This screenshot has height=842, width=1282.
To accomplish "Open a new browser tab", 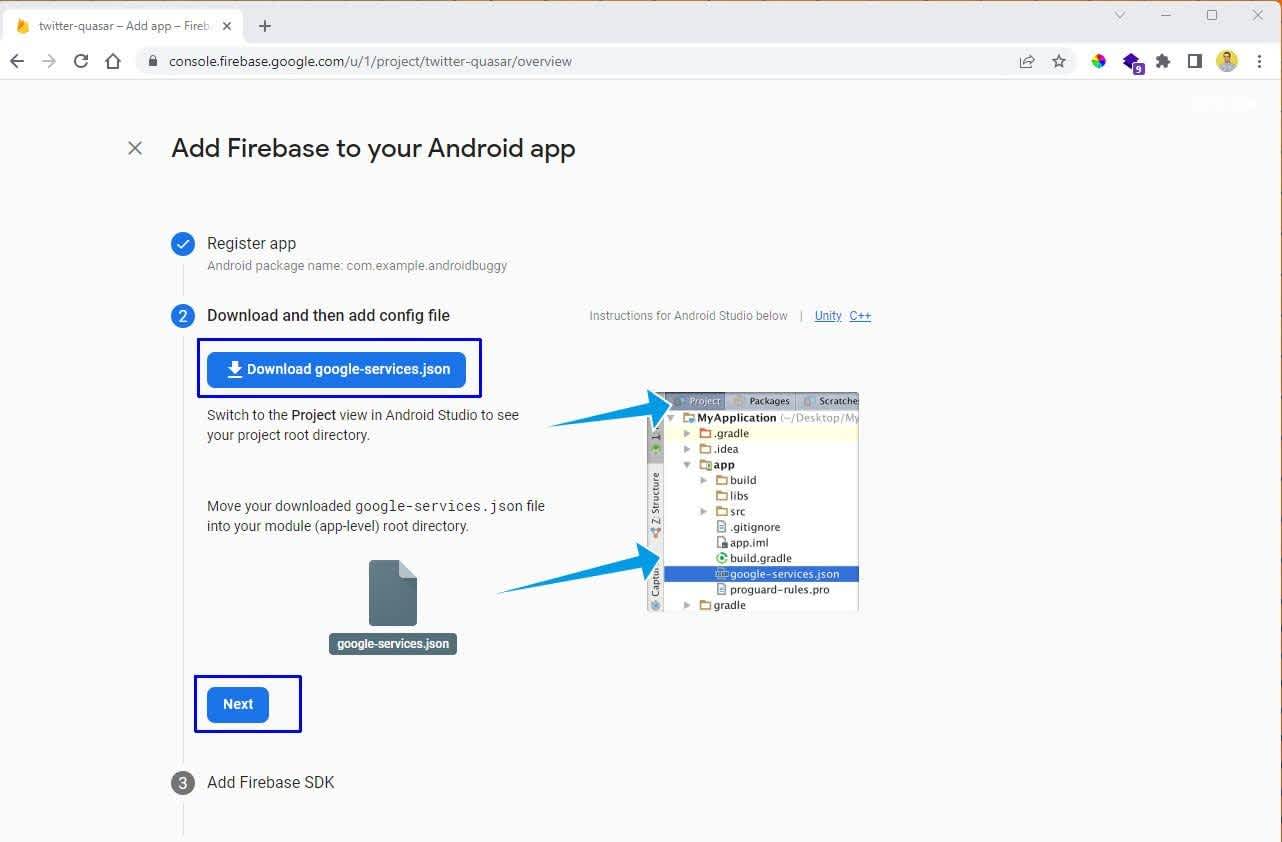I will (265, 26).
